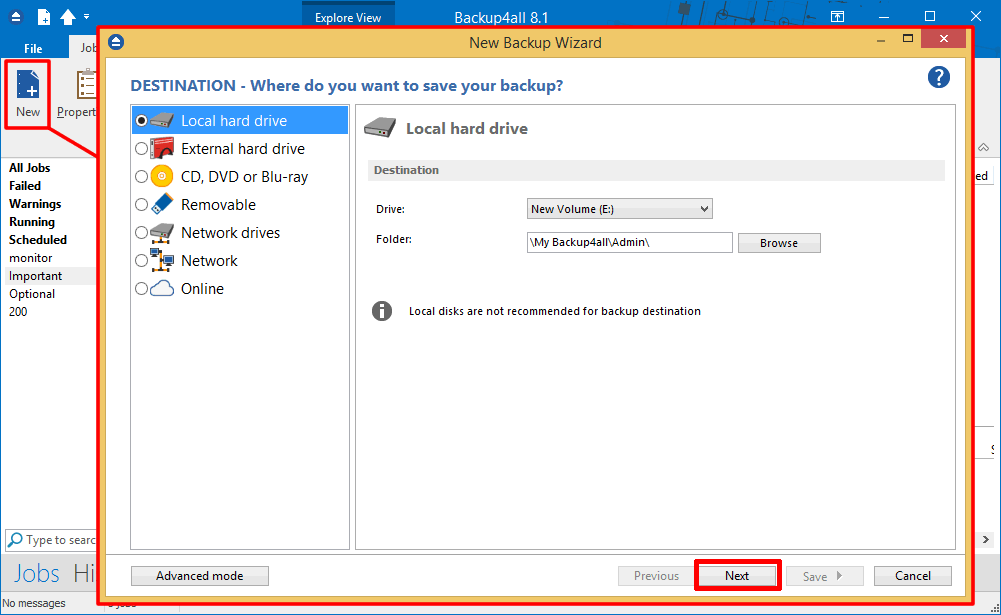The height and width of the screenshot is (615, 1001).
Task: Expand the quick access toolbar customize arrow
Action: (x=87, y=17)
